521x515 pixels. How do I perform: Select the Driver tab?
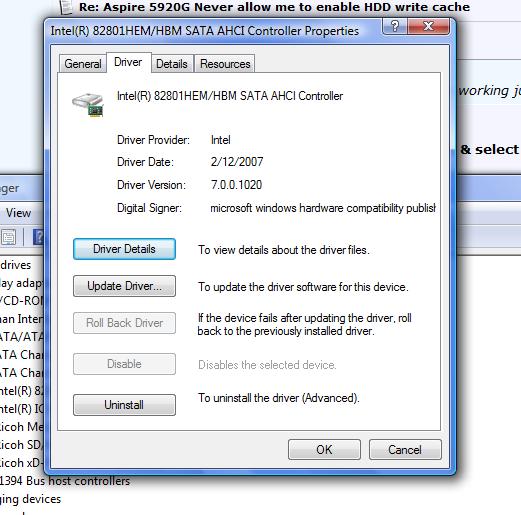pyautogui.click(x=128, y=62)
